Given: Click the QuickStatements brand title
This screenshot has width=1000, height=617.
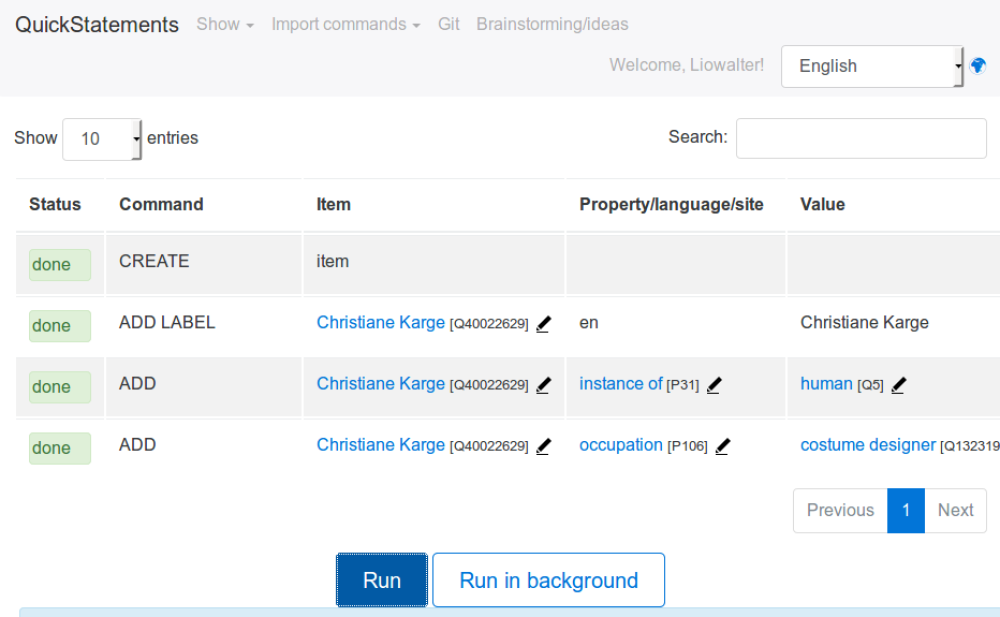Looking at the screenshot, I should (x=97, y=24).
